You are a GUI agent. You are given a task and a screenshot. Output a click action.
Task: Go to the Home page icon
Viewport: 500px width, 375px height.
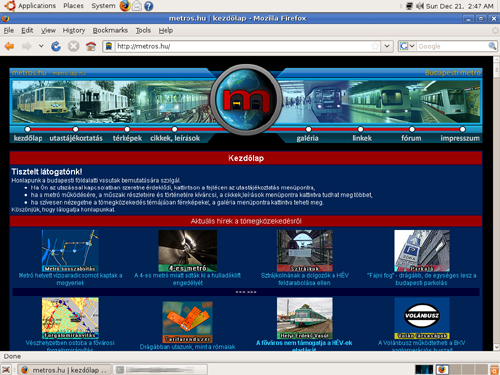click(x=91, y=46)
